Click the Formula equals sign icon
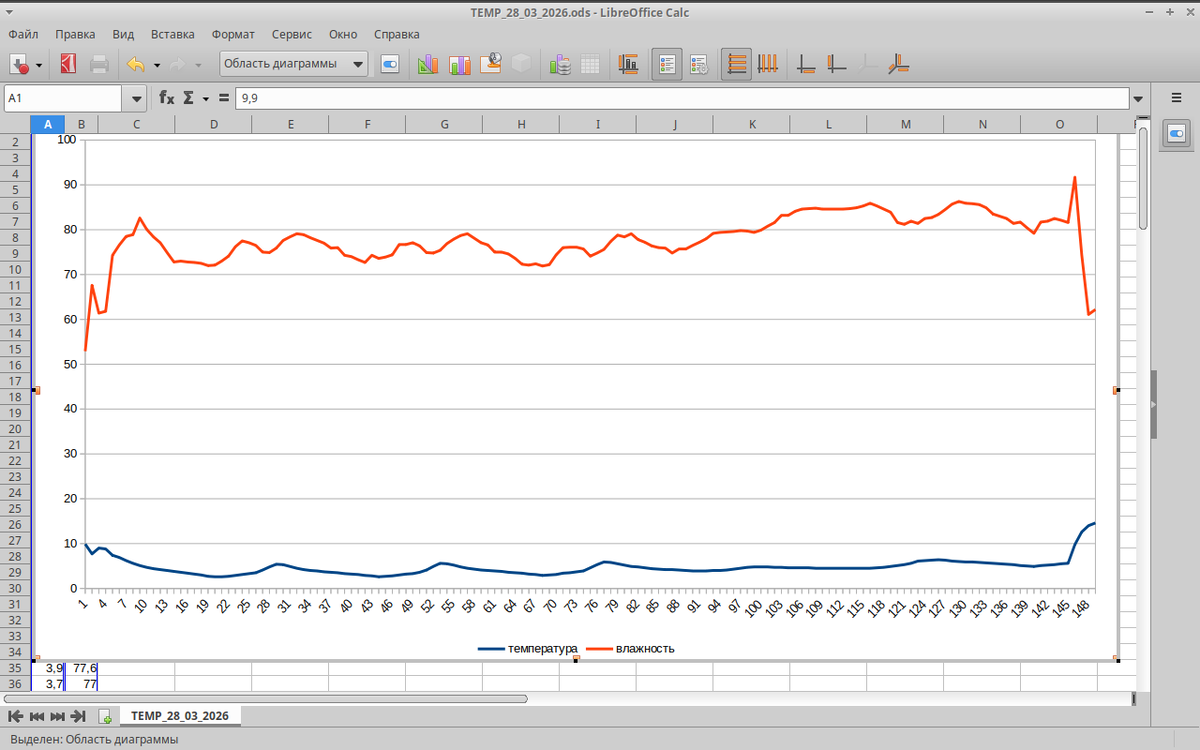The height and width of the screenshot is (750, 1200). [223, 98]
